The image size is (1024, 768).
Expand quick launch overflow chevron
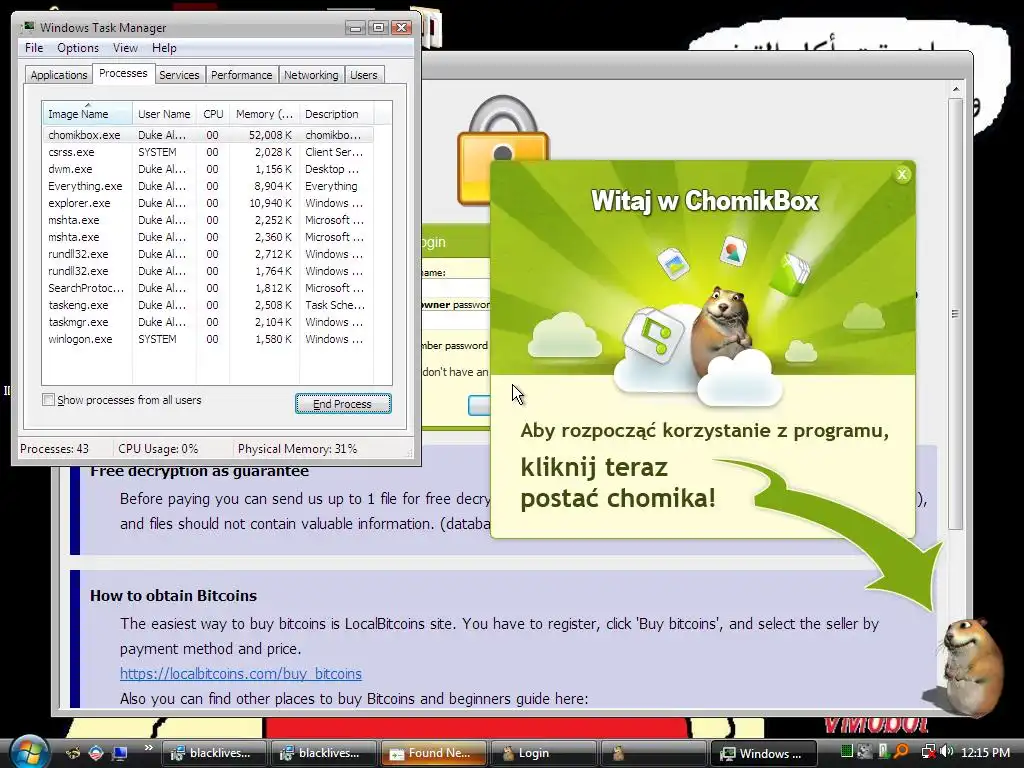(148, 748)
